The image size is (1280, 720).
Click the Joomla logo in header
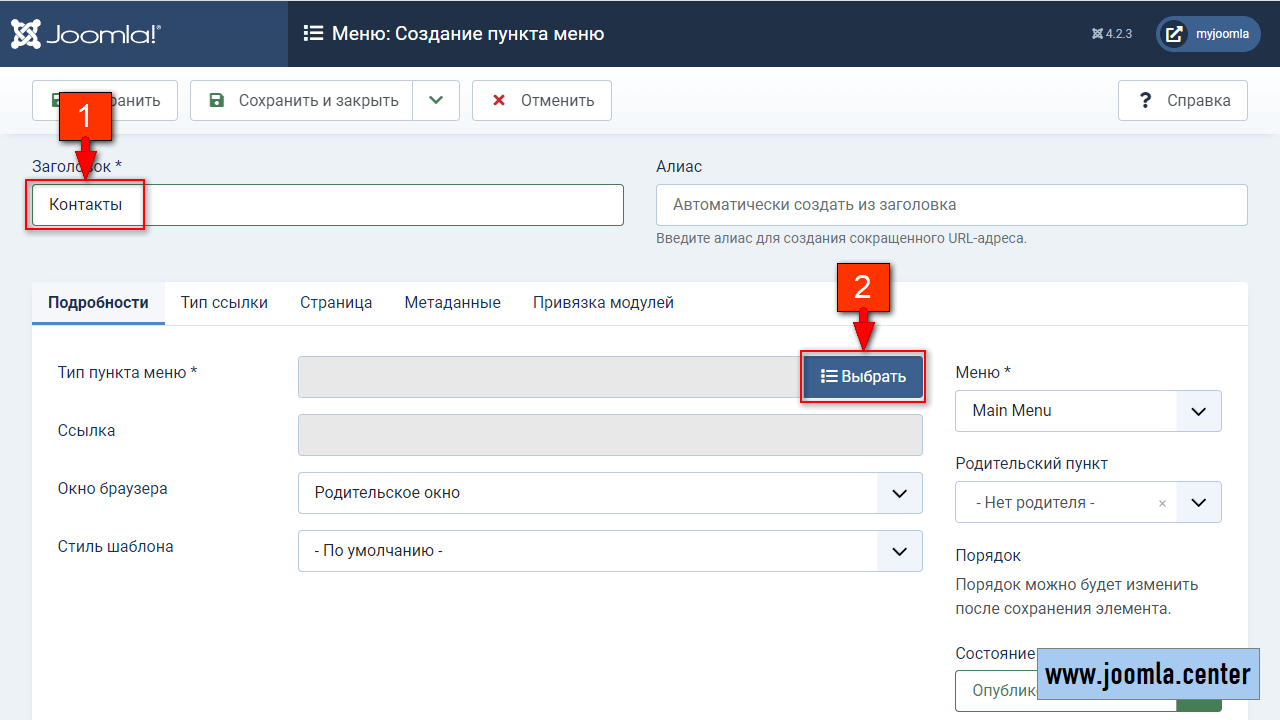(85, 34)
